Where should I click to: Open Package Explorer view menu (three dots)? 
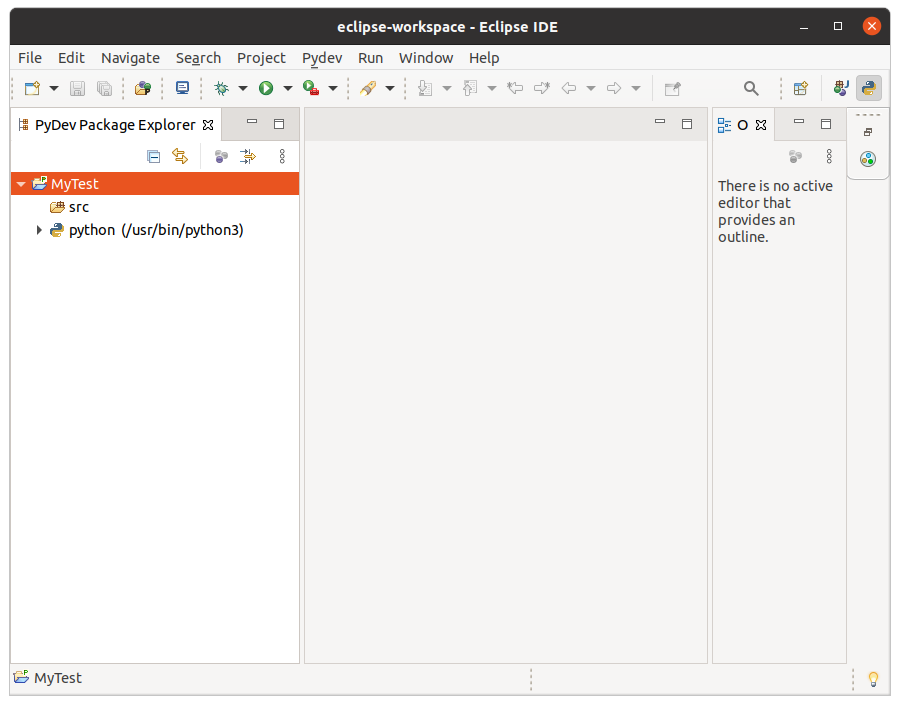pyautogui.click(x=282, y=156)
